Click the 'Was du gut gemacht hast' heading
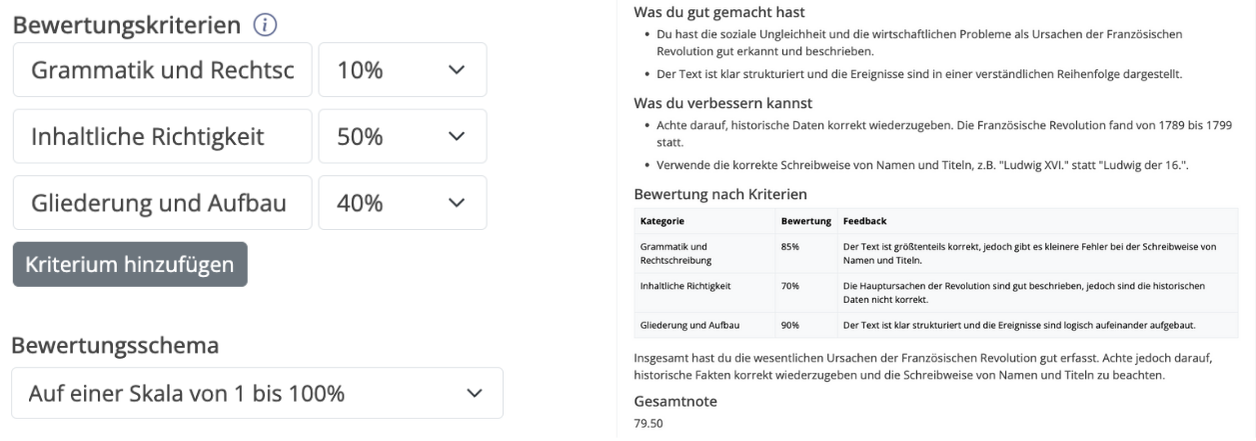This screenshot has height=441, width=1256. coord(720,13)
